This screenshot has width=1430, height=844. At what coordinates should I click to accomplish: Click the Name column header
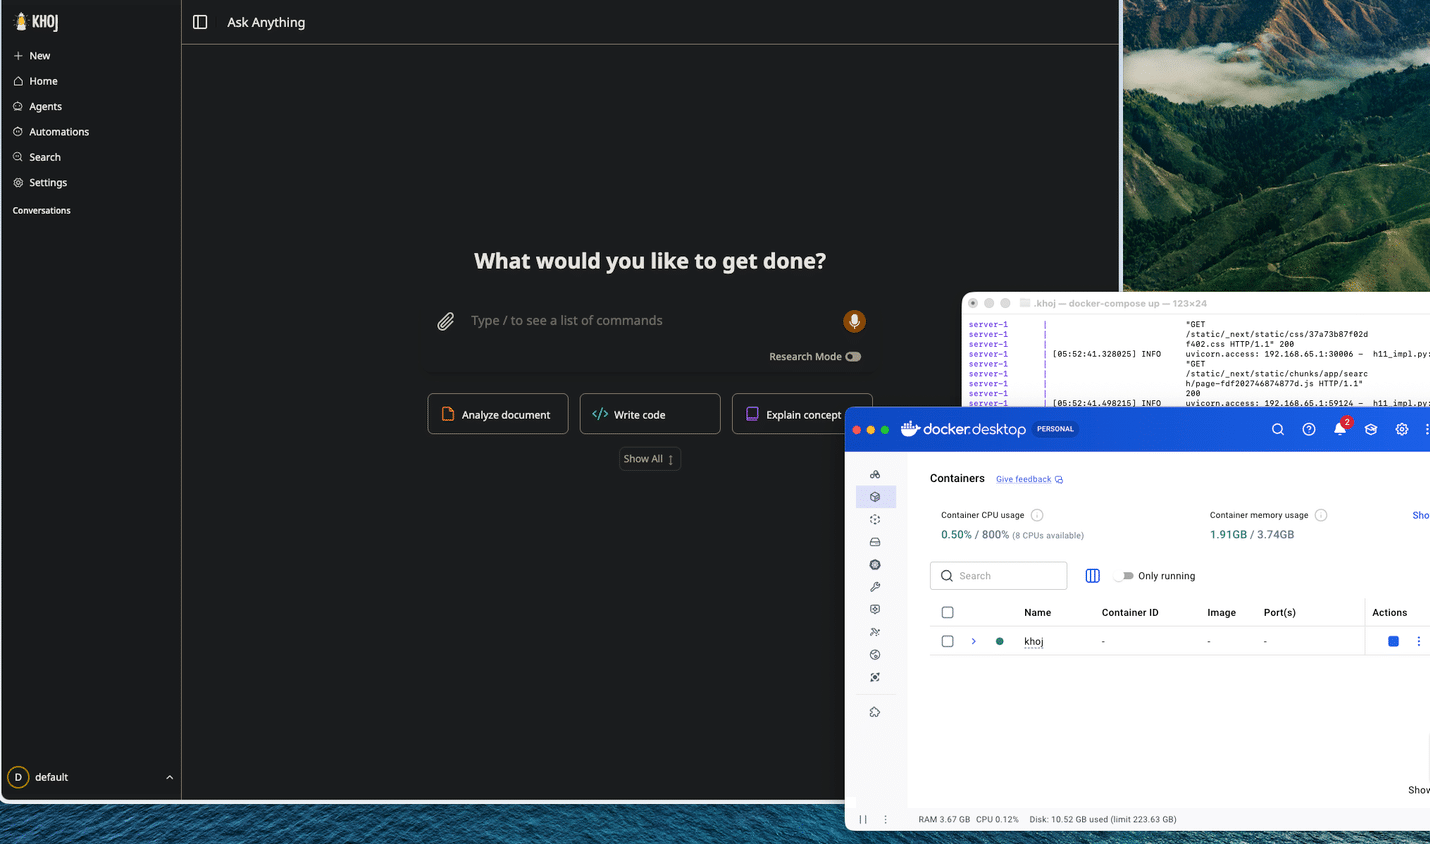pyautogui.click(x=1037, y=612)
